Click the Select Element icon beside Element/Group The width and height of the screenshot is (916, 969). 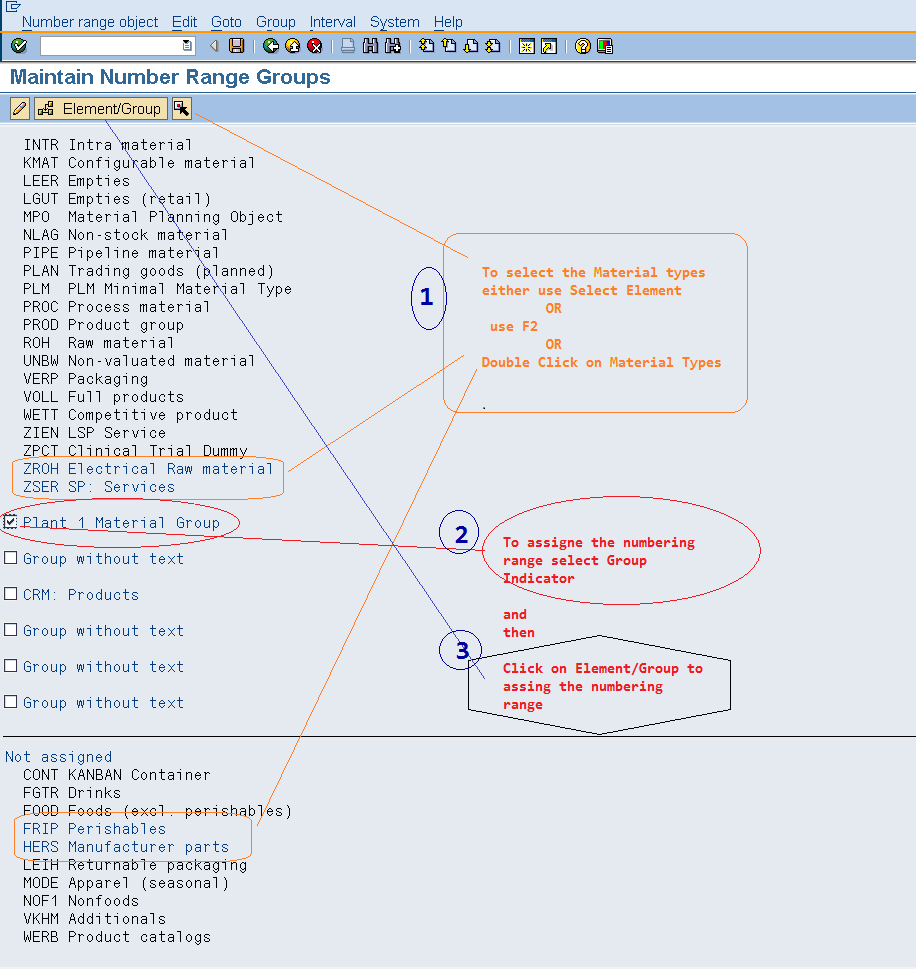point(181,108)
